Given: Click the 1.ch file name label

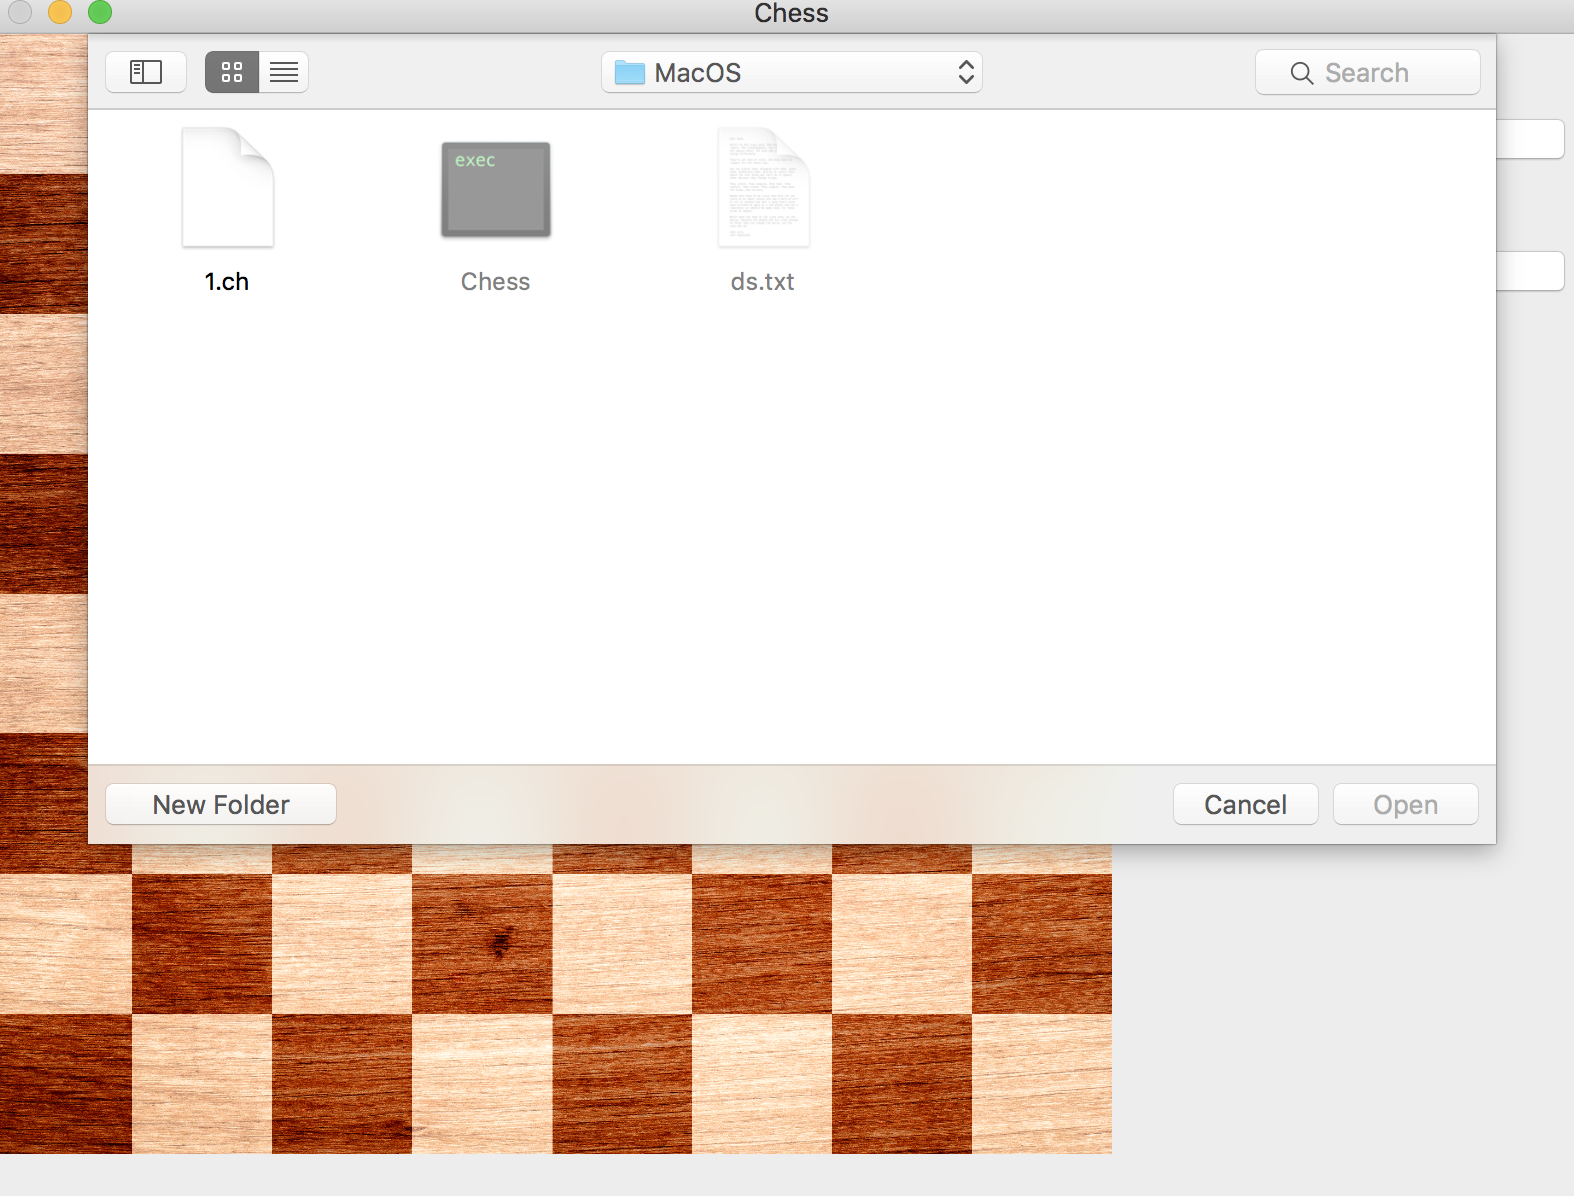Looking at the screenshot, I should (x=227, y=282).
